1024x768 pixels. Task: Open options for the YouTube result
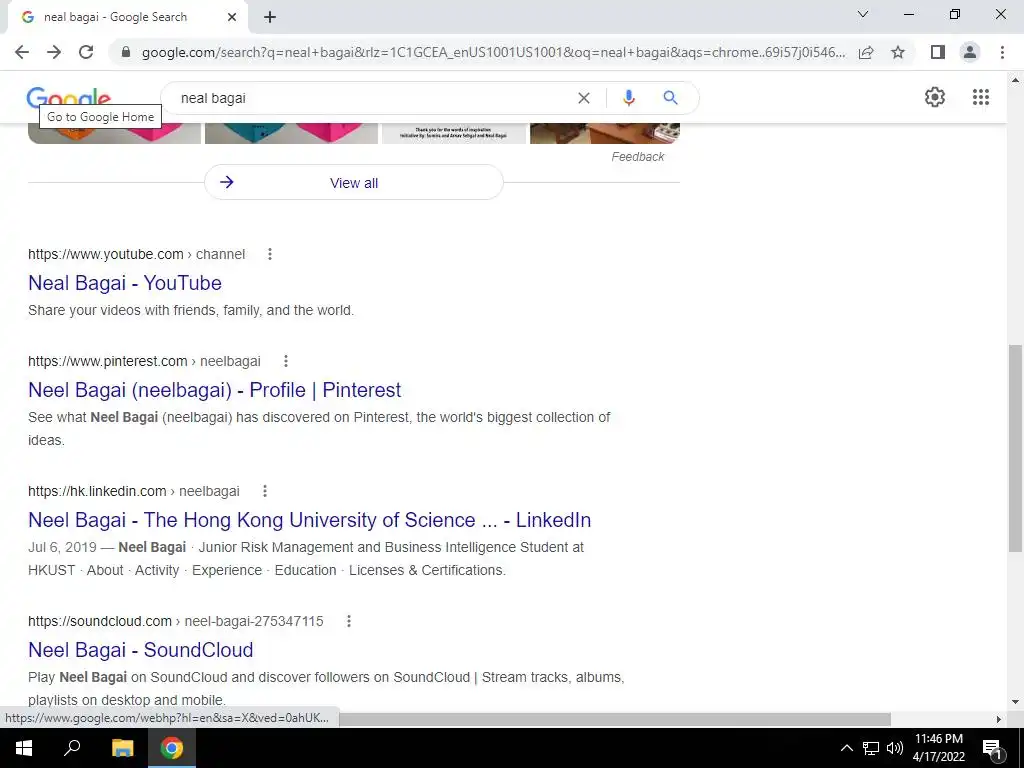pos(270,254)
